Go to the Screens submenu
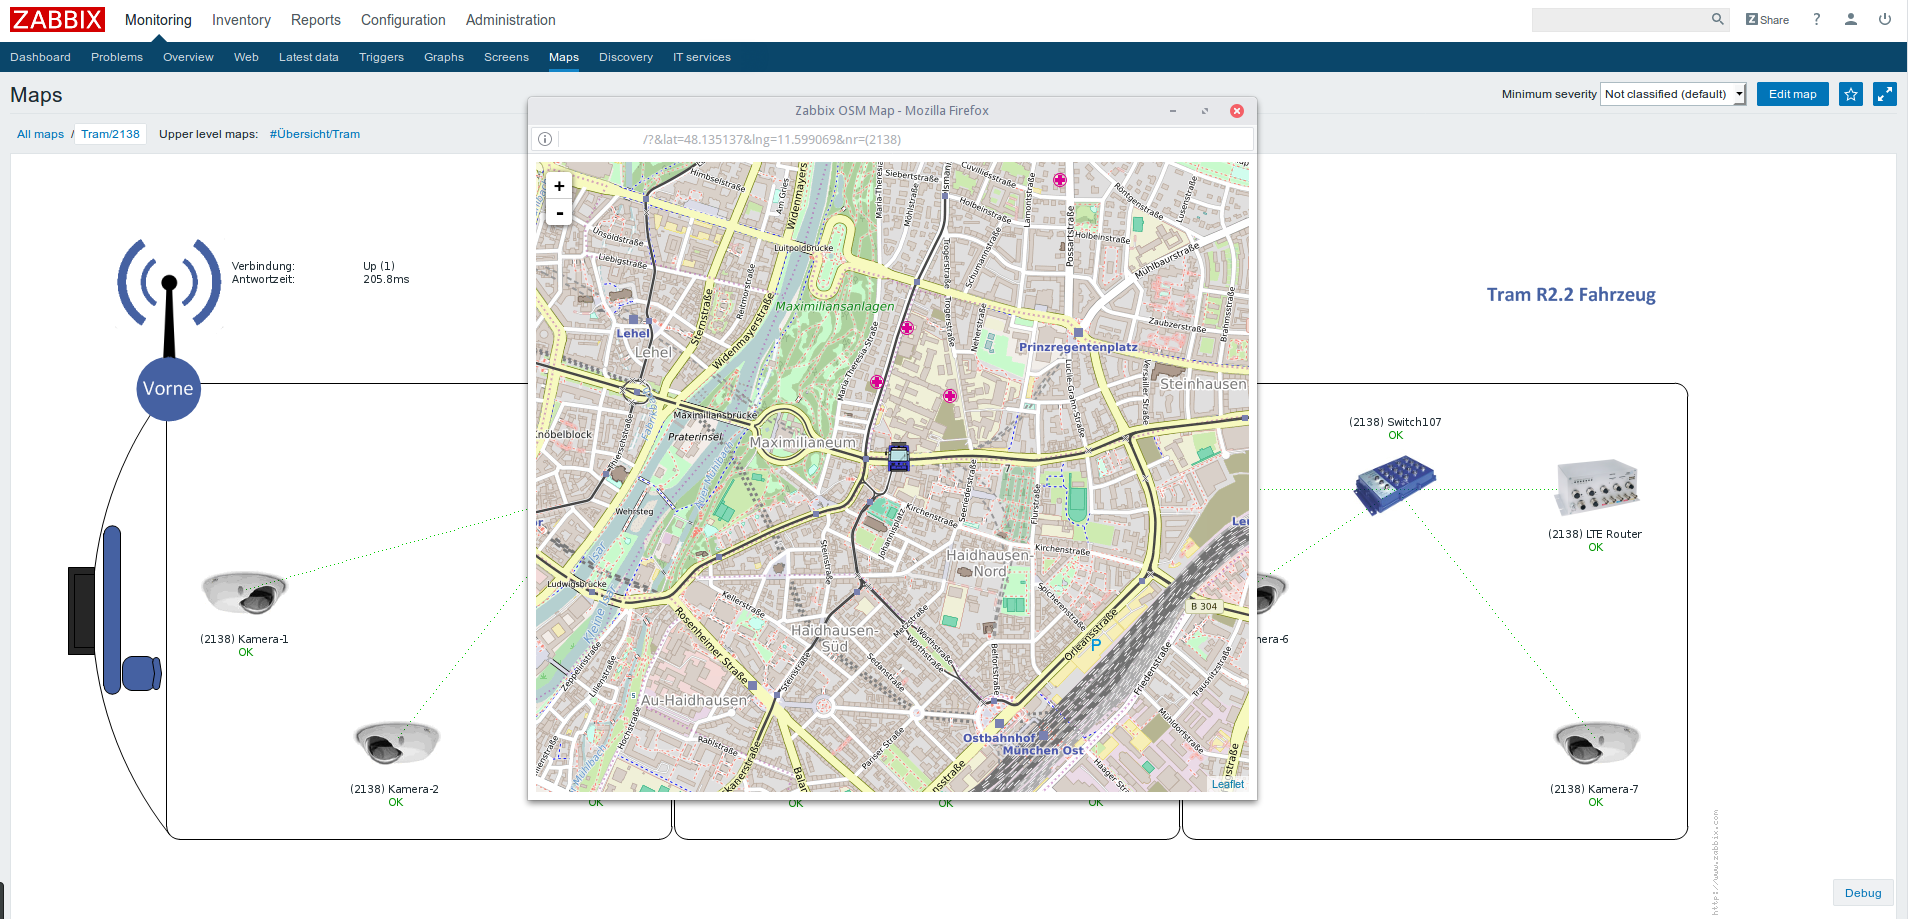This screenshot has width=1908, height=919. point(506,57)
